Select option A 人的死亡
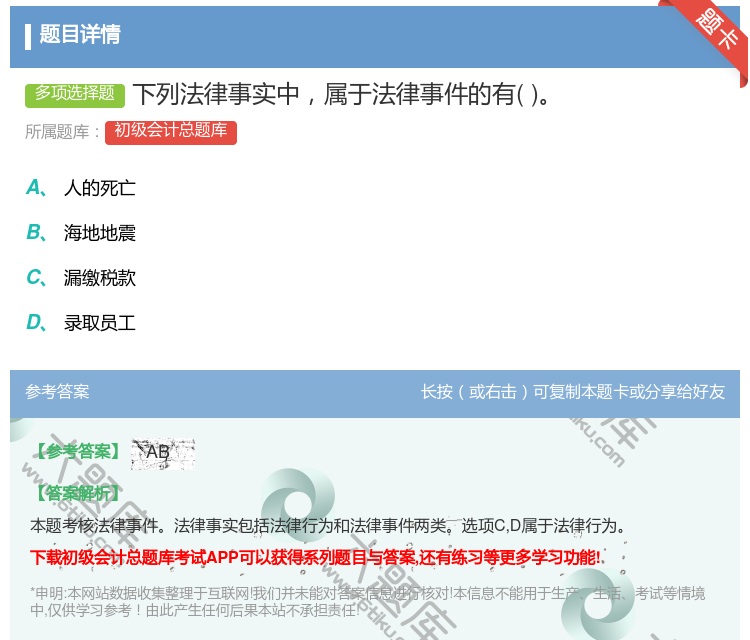Screen dimensions: 750x640 point(81,188)
